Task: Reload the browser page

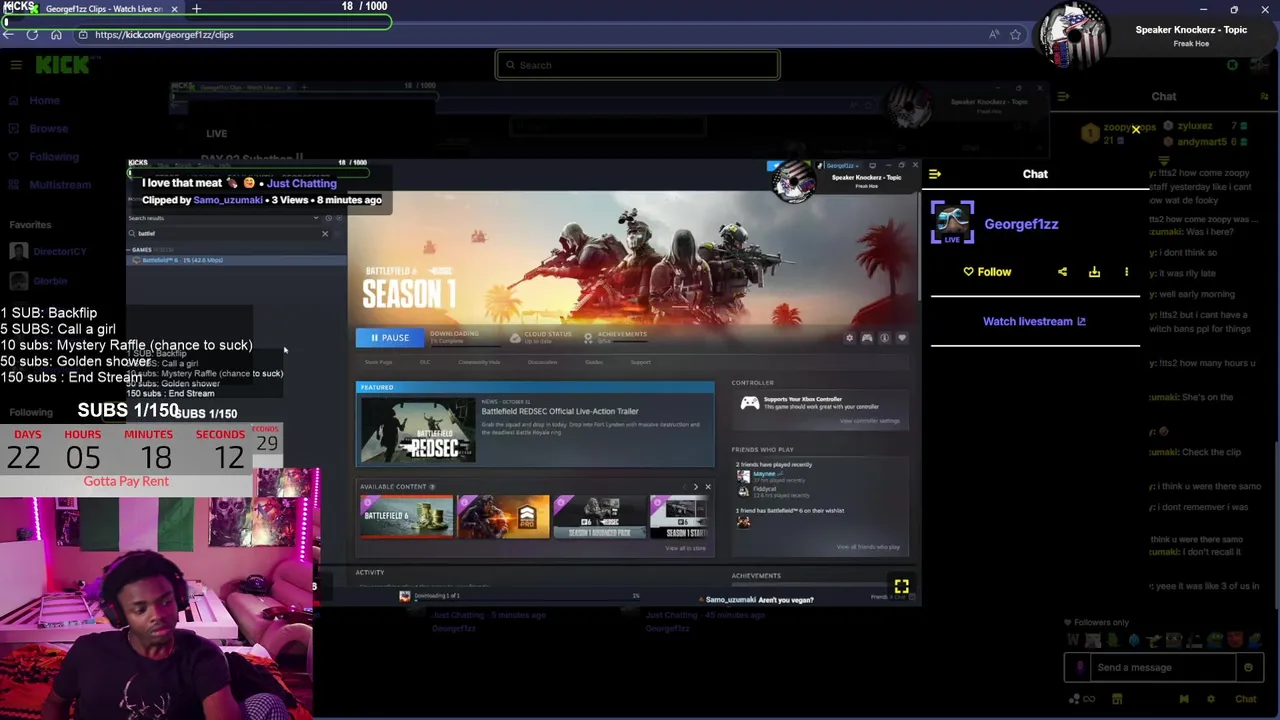Action: [x=32, y=34]
